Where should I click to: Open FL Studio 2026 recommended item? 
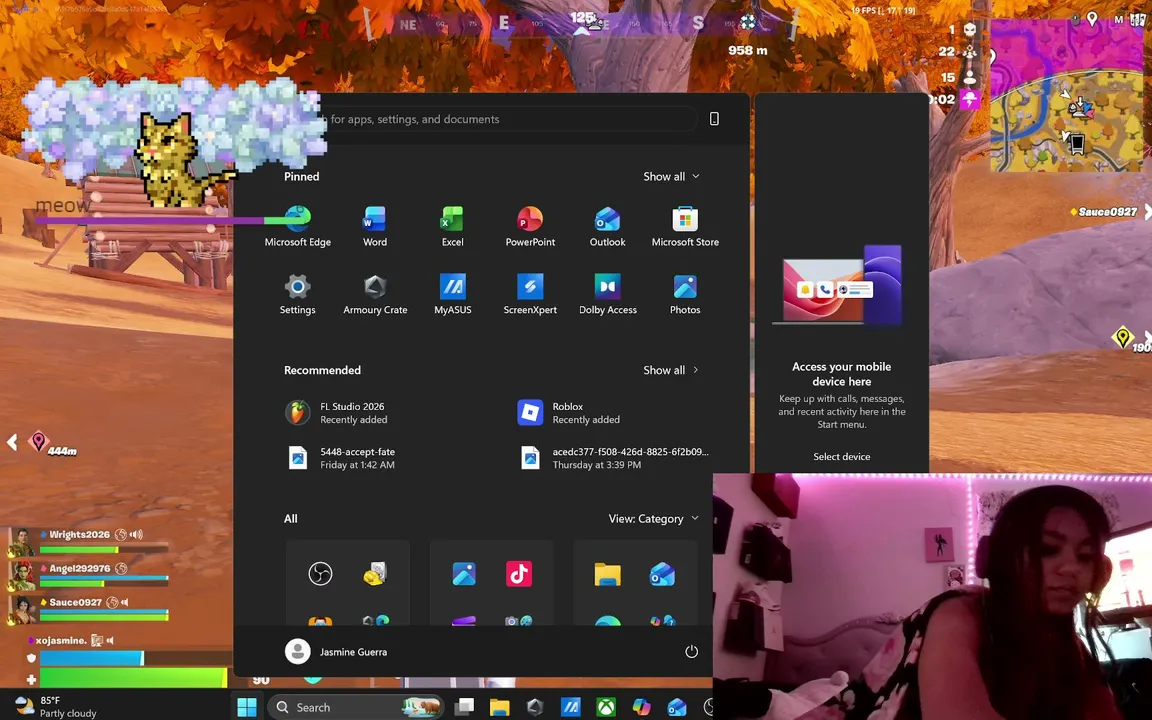[353, 413]
